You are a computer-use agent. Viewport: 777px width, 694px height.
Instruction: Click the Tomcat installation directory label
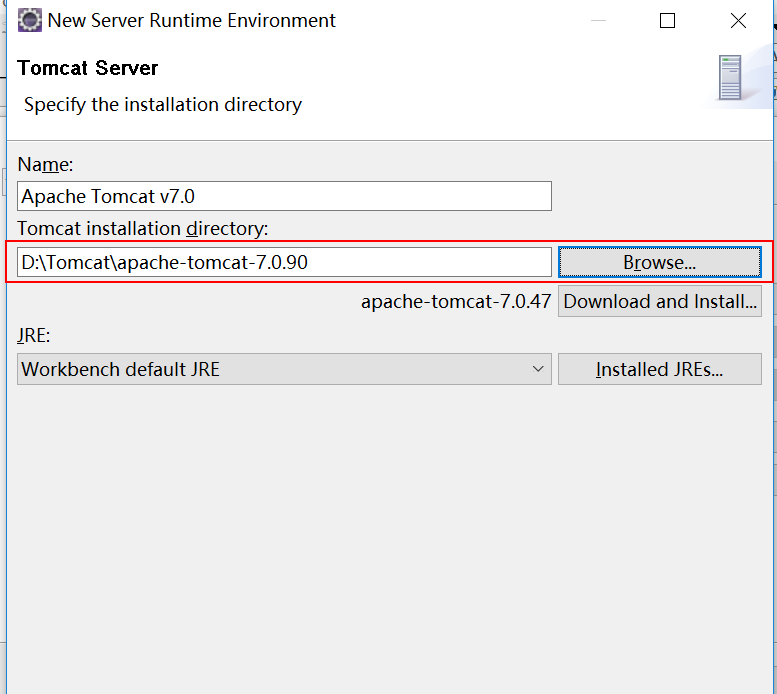coord(143,228)
